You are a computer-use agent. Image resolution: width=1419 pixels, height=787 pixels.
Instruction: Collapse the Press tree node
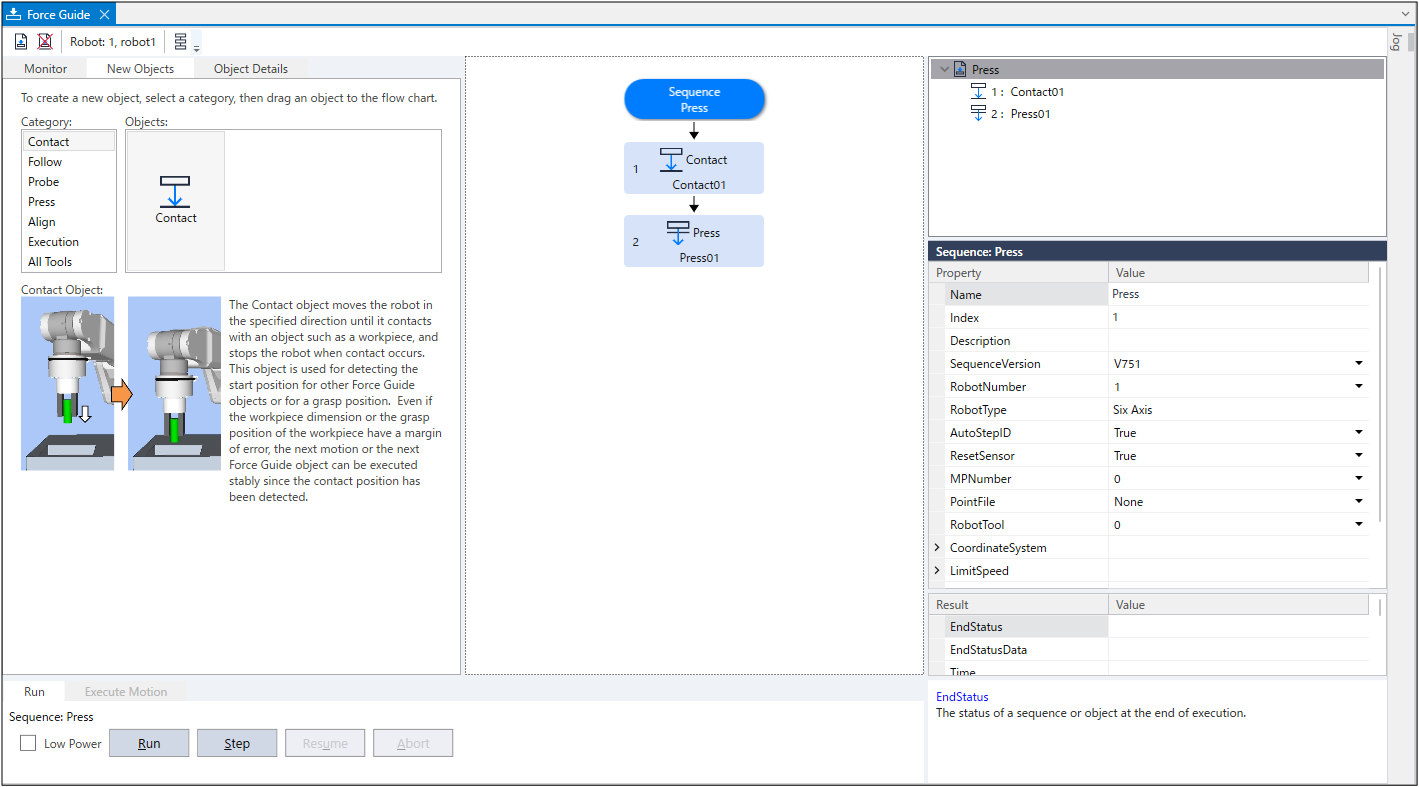pos(945,70)
